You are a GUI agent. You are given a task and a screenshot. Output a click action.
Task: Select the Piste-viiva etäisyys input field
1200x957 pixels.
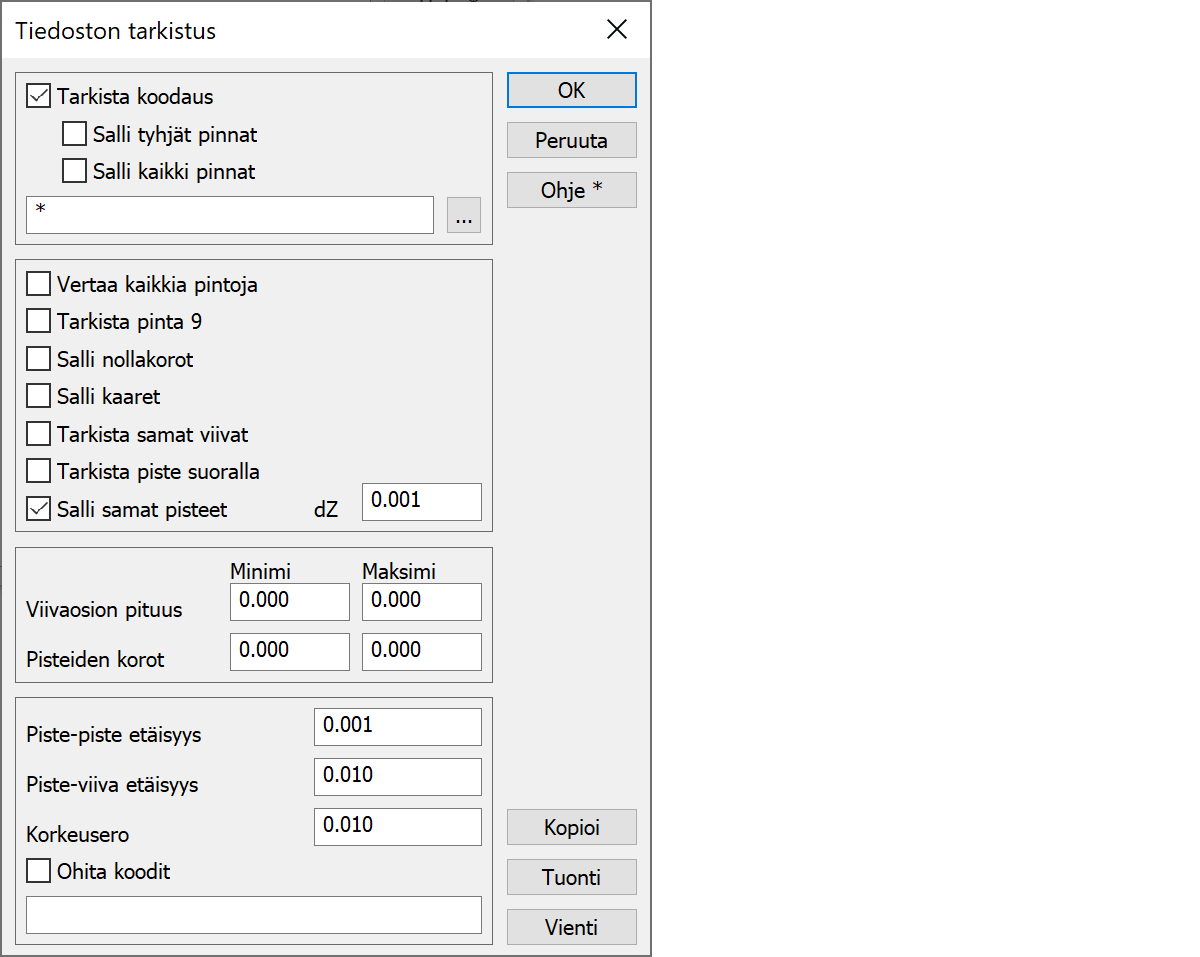(x=397, y=776)
